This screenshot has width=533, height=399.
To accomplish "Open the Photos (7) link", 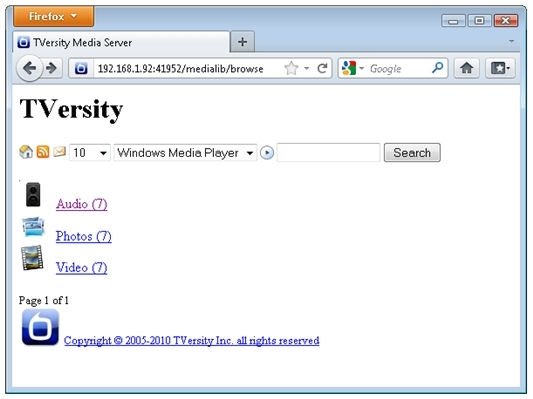I will 84,236.
